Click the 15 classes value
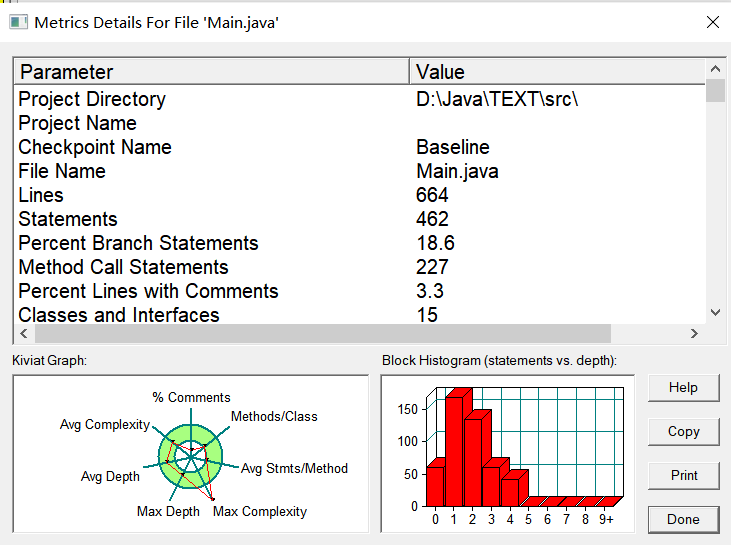Image resolution: width=731 pixels, height=545 pixels. pyautogui.click(x=427, y=315)
